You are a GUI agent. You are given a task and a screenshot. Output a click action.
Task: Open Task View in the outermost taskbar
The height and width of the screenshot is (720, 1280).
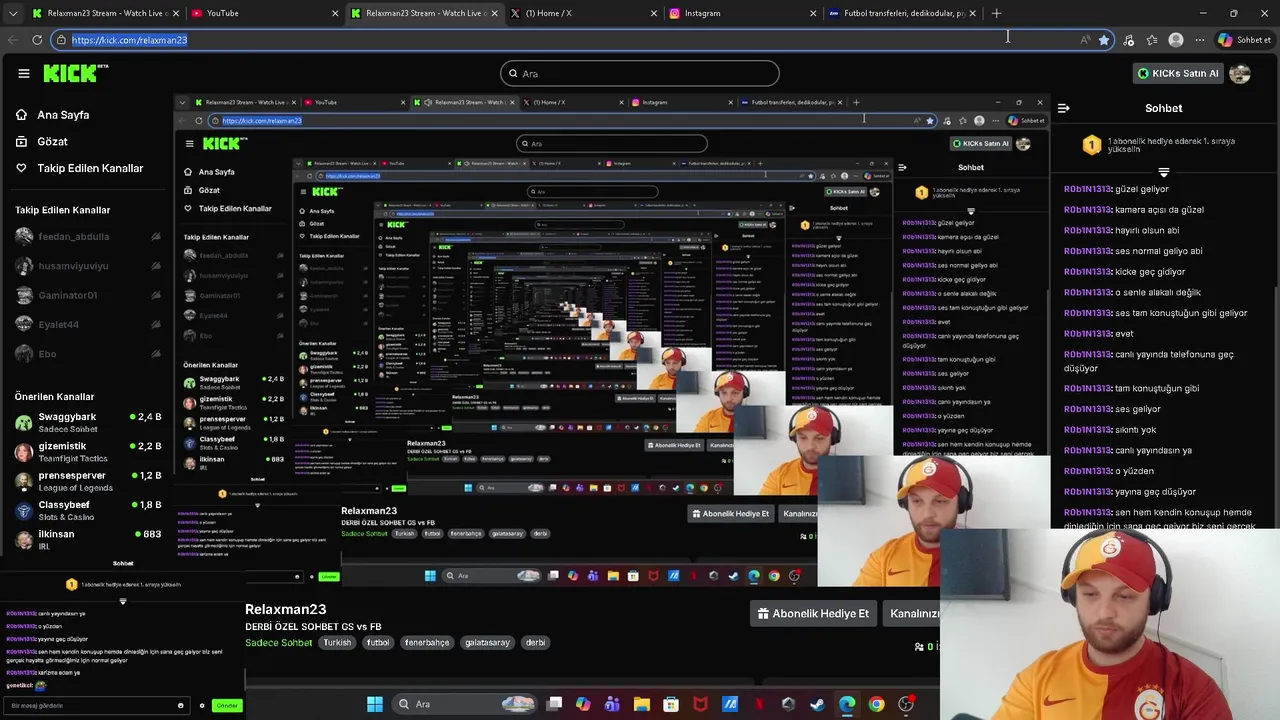coord(554,704)
